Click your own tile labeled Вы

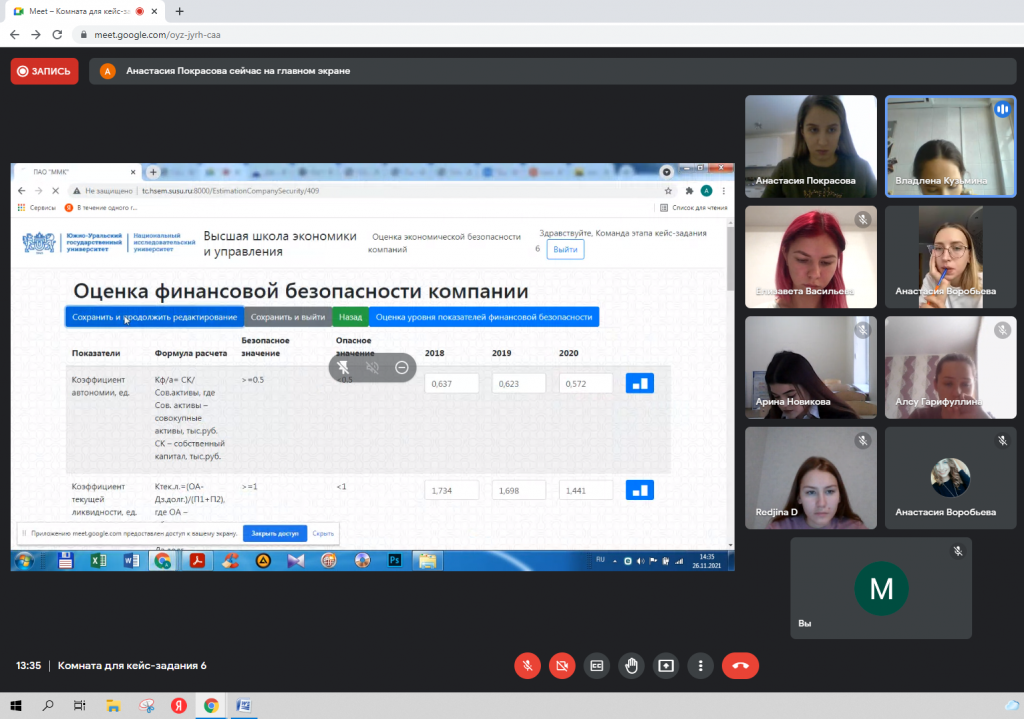(x=880, y=588)
